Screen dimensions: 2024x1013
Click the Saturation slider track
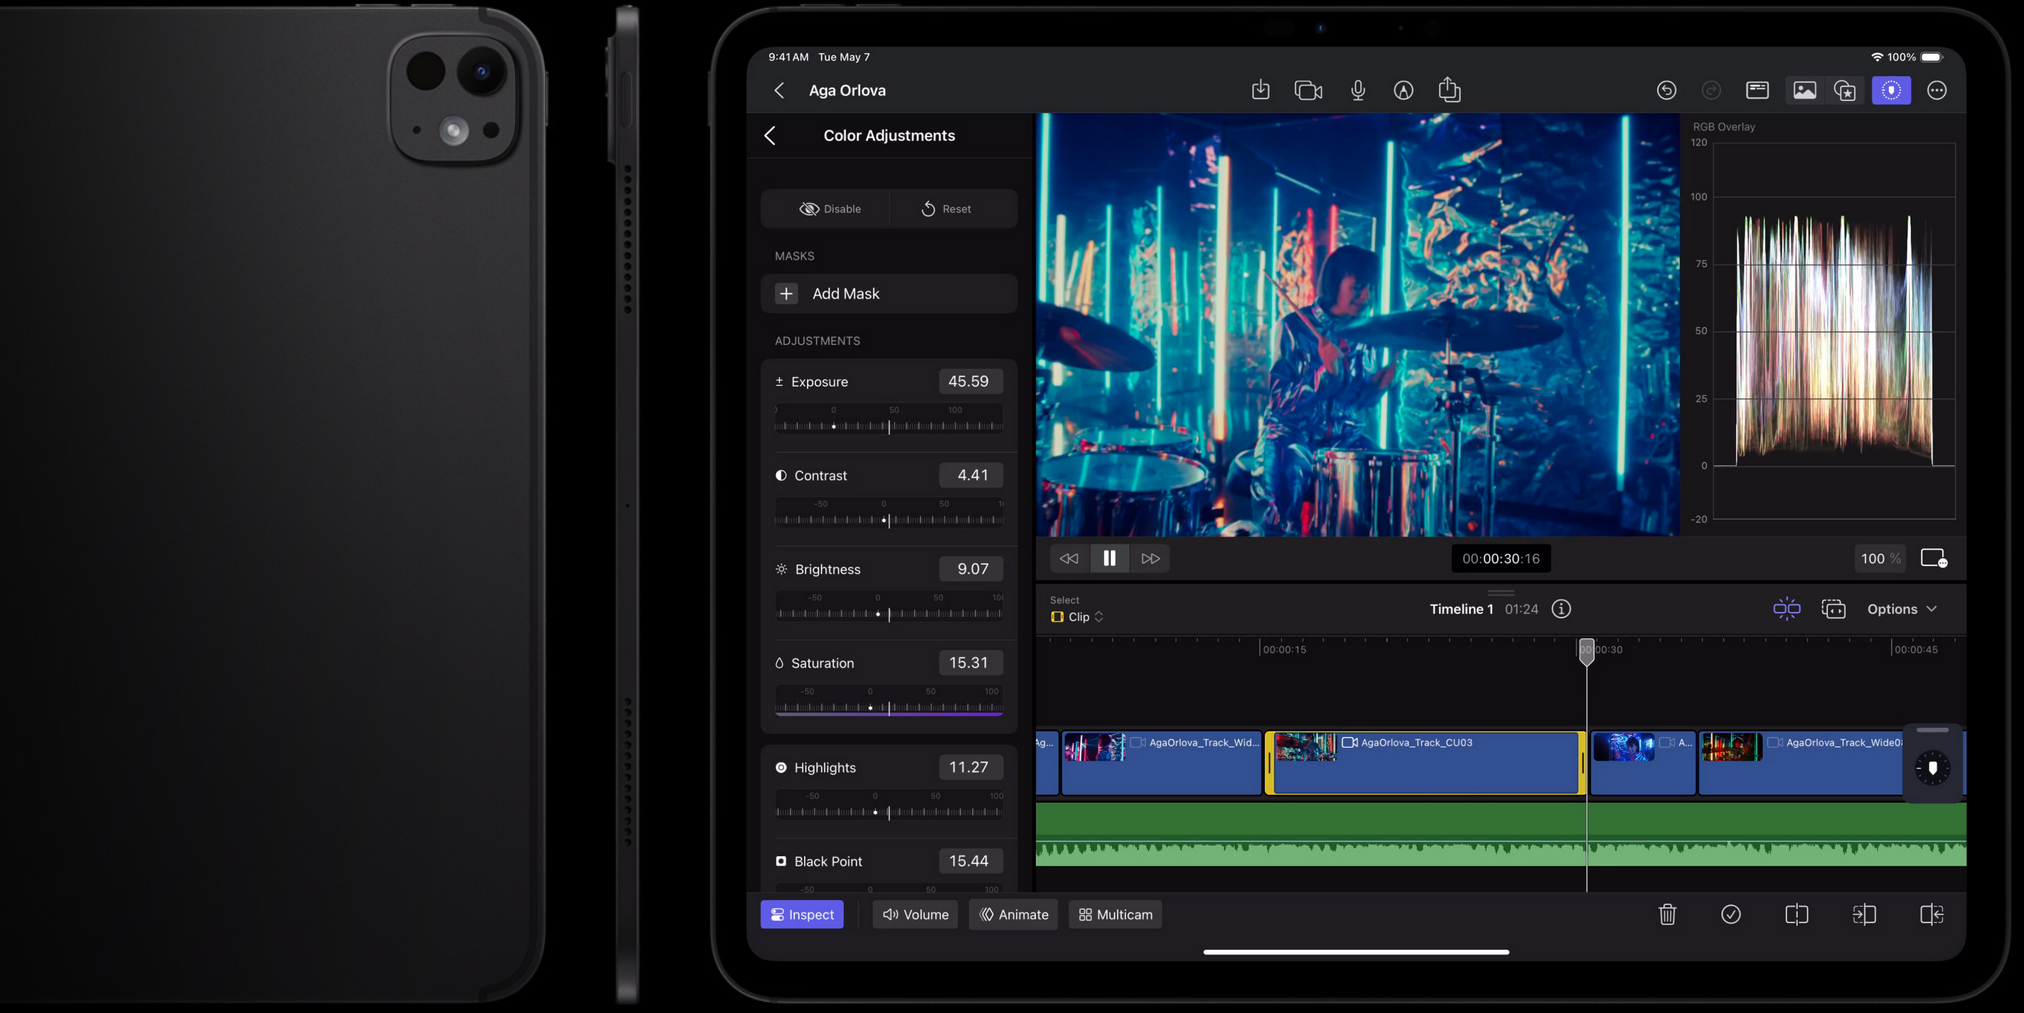(x=888, y=708)
